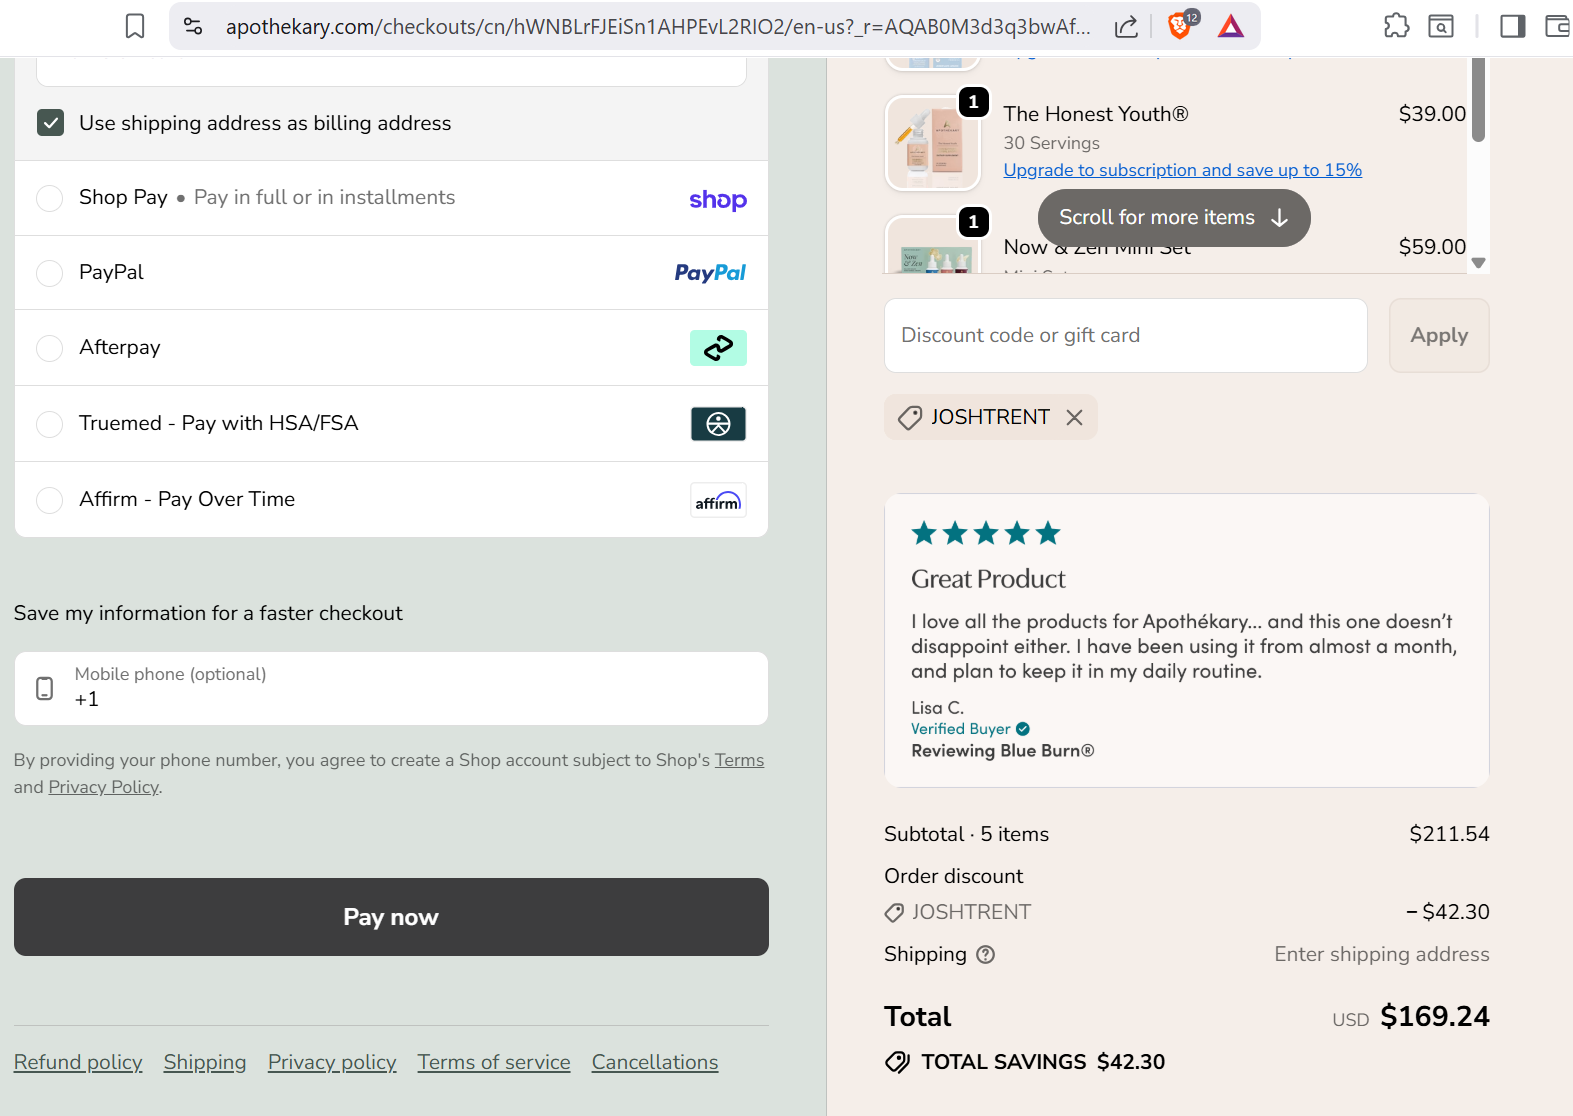Open the Brave Rewards triangle icon
The width and height of the screenshot is (1573, 1116).
tap(1231, 26)
